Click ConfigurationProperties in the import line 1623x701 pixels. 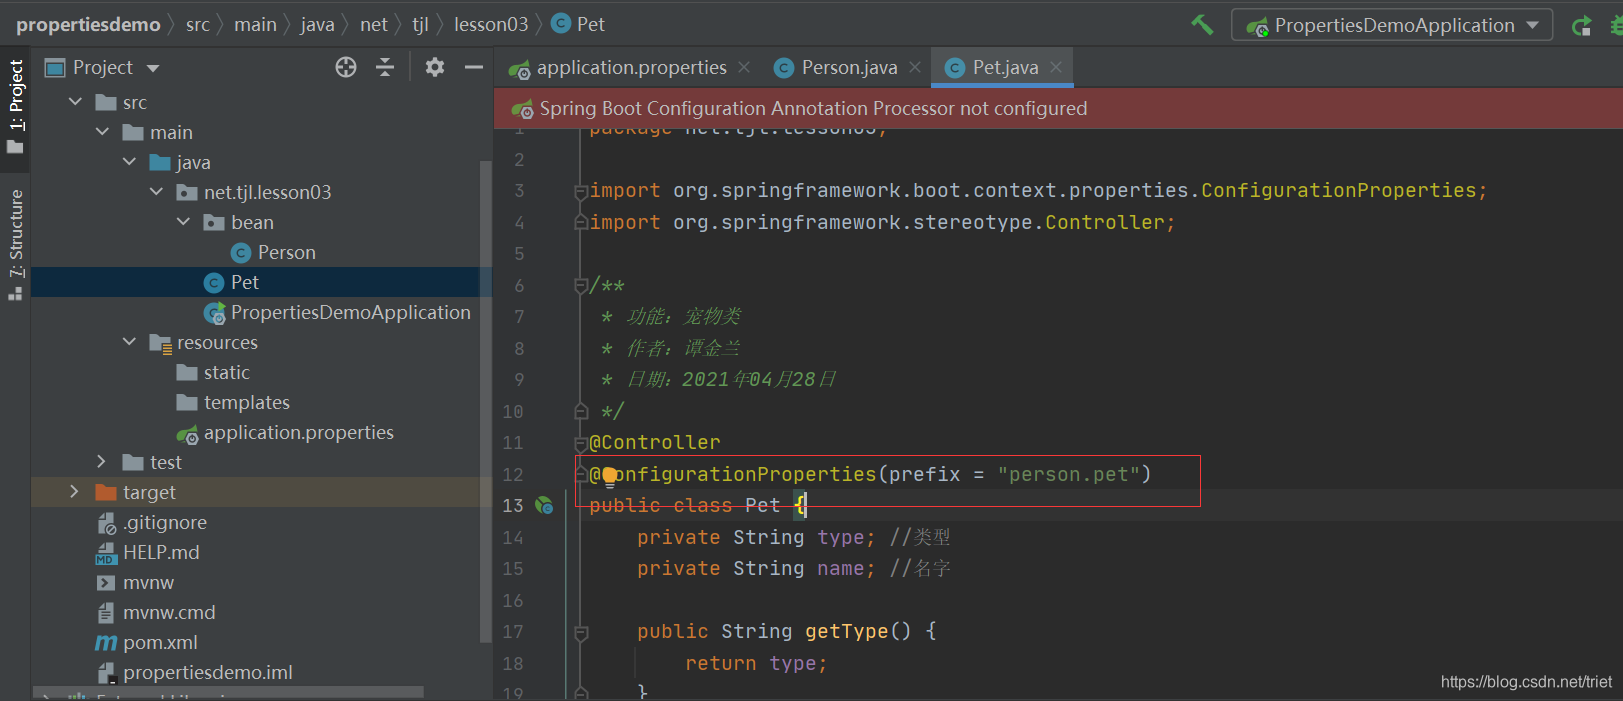pyautogui.click(x=1338, y=190)
